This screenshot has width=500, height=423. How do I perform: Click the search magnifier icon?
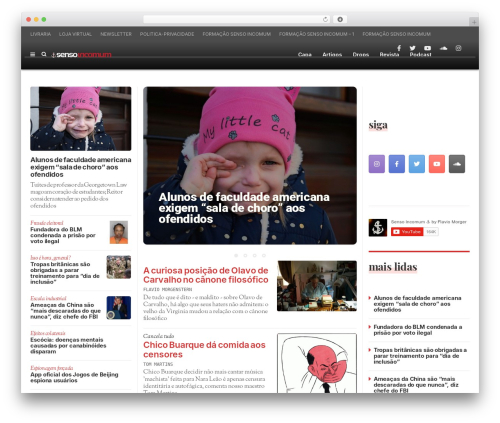44,54
